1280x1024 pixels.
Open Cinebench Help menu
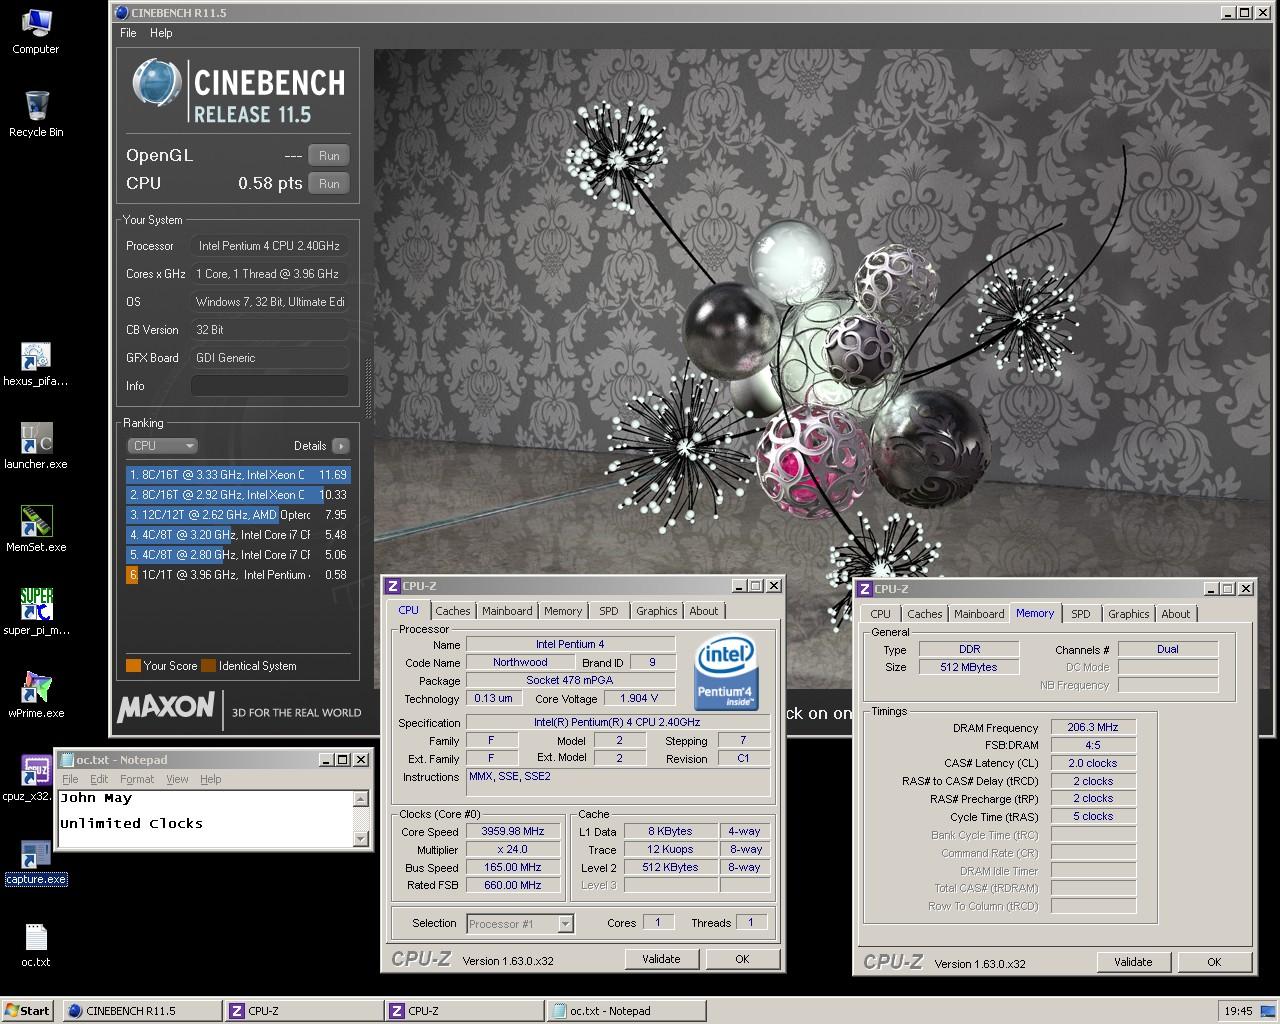[161, 33]
